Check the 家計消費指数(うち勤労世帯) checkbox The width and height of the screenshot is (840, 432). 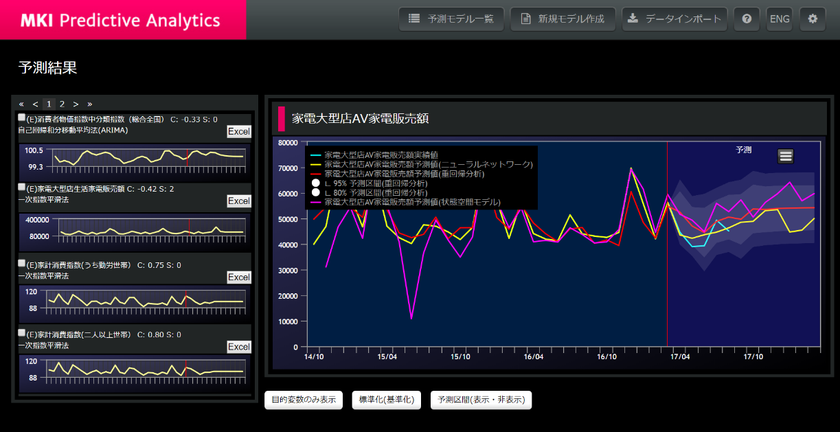coord(22,263)
